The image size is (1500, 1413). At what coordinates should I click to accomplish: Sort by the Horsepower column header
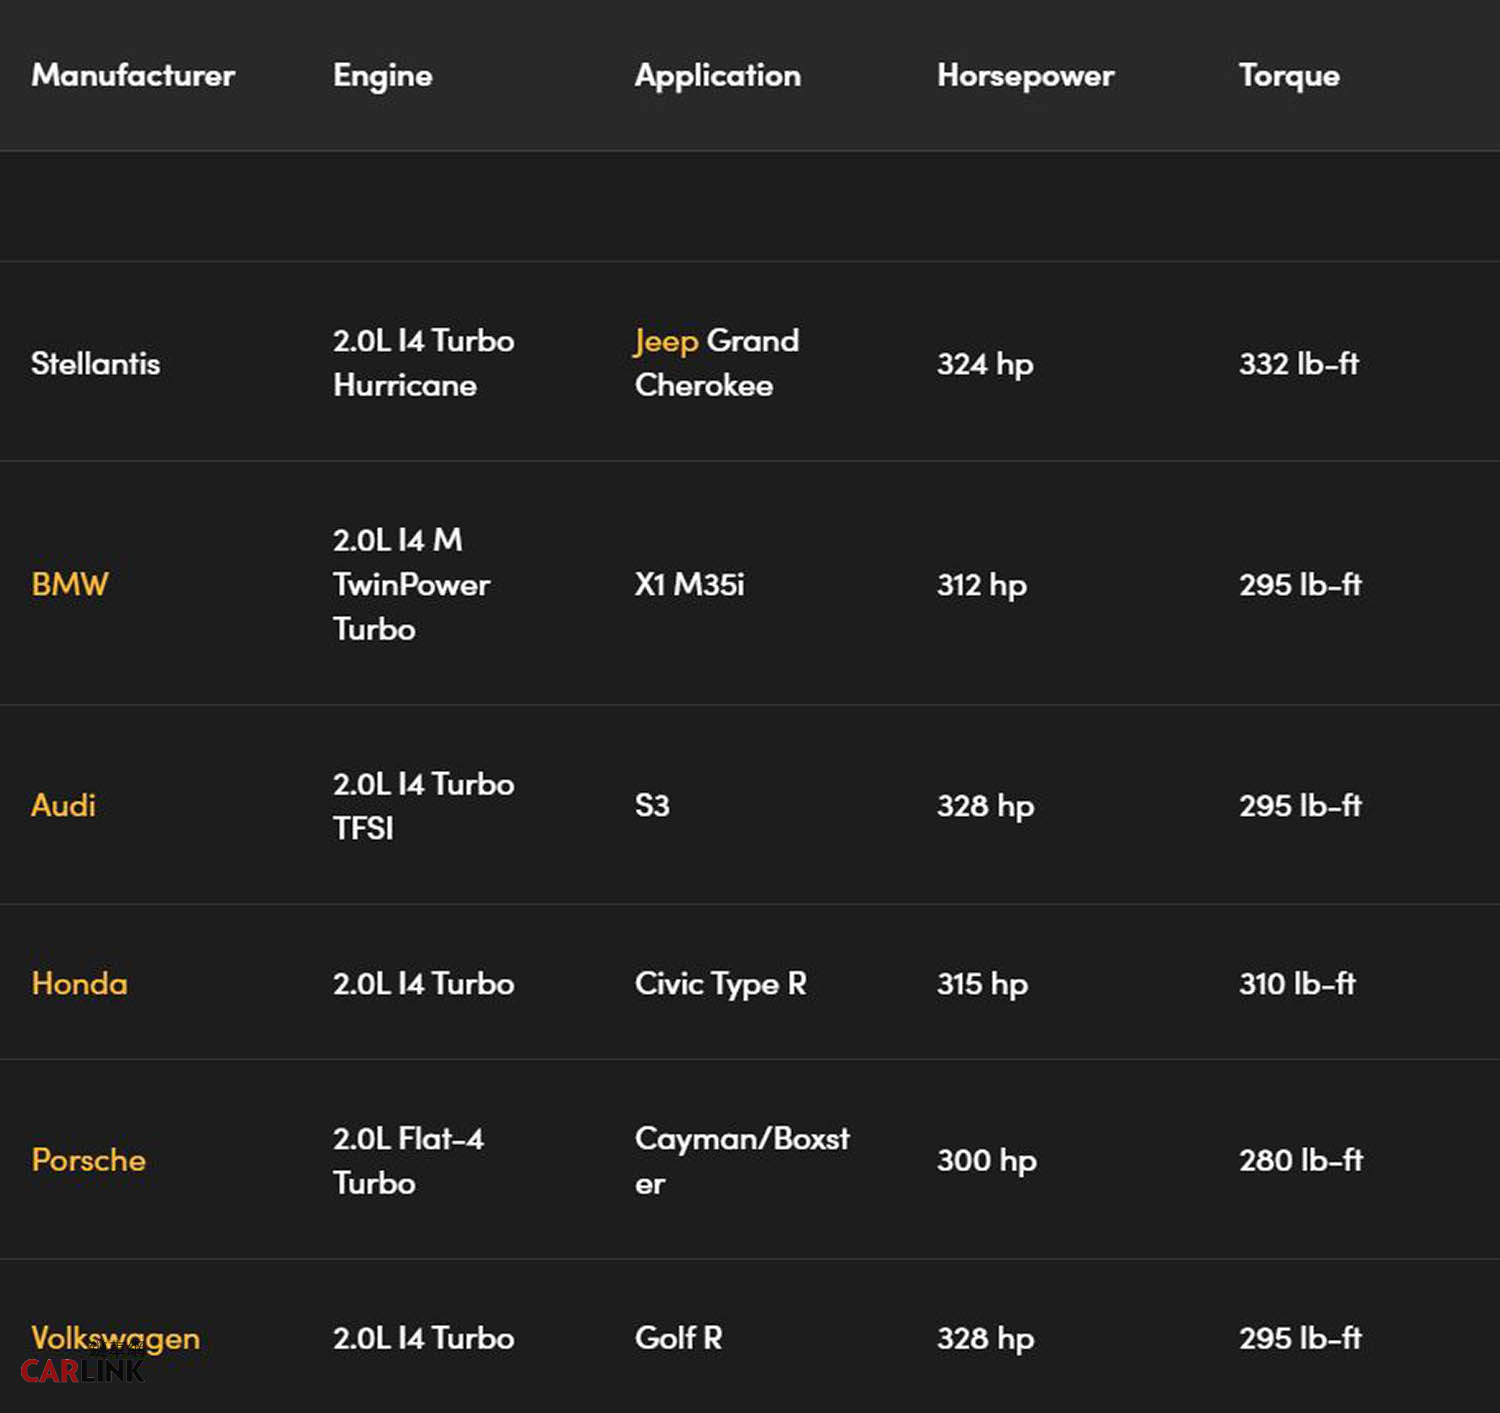(x=1025, y=75)
